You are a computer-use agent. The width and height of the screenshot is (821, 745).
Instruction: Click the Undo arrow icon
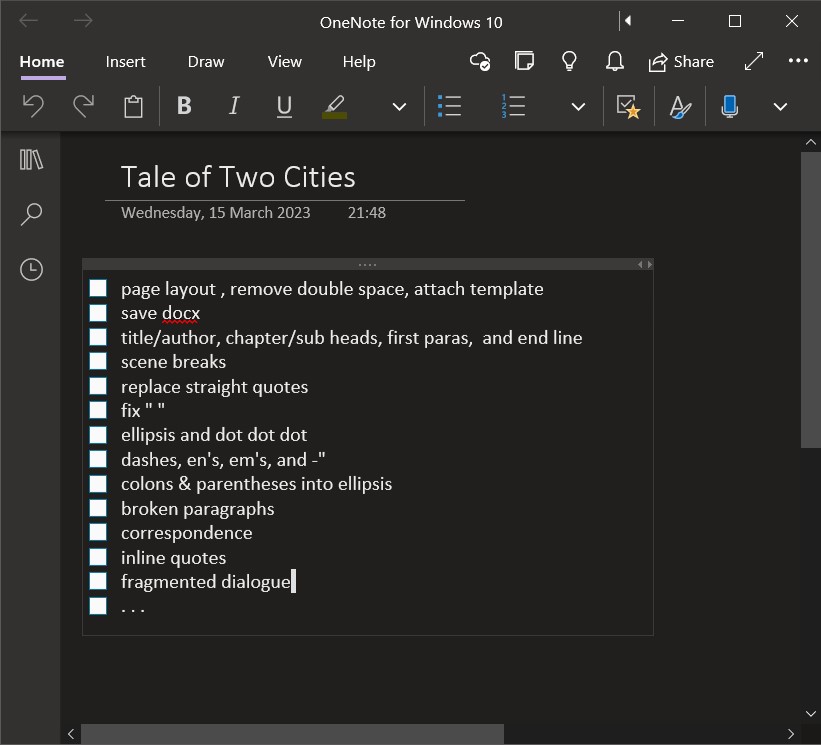point(33,107)
